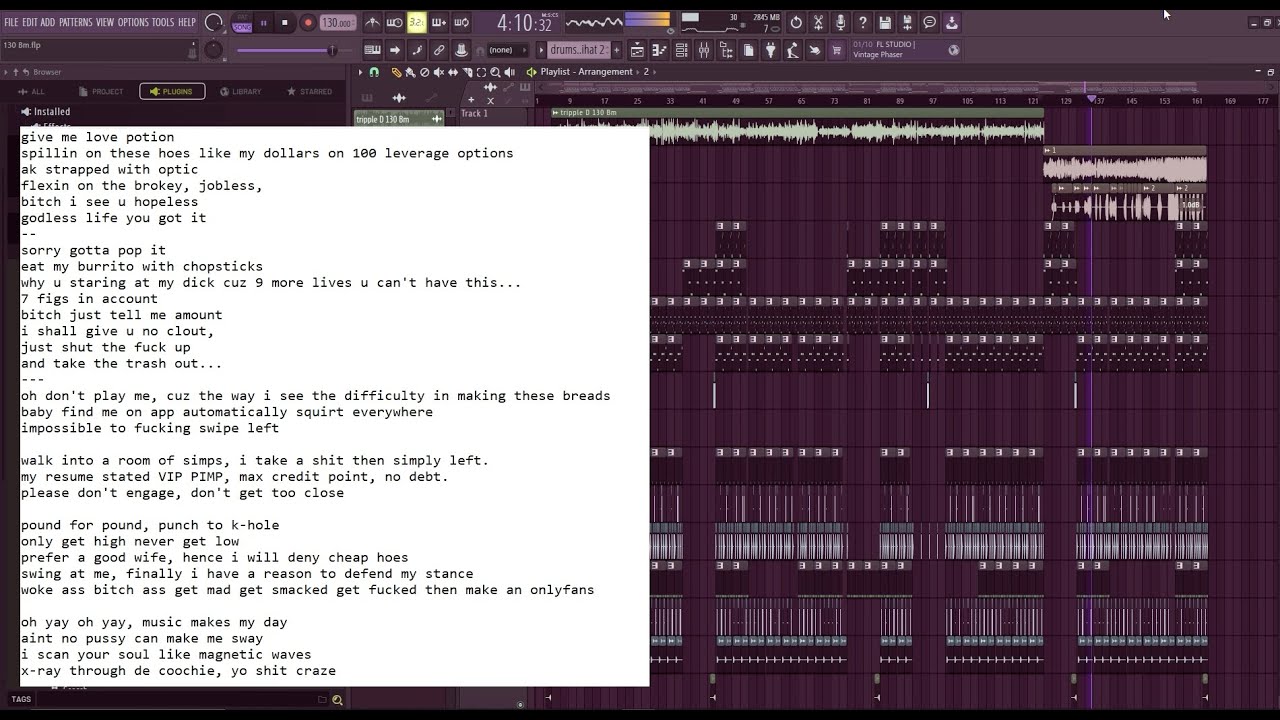Arm the record button
Image resolution: width=1280 pixels, height=720 pixels.
[308, 22]
